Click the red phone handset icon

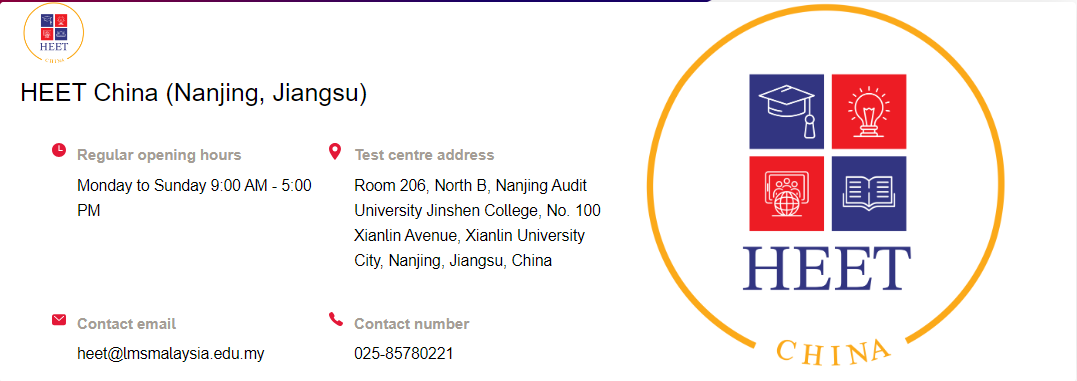335,319
